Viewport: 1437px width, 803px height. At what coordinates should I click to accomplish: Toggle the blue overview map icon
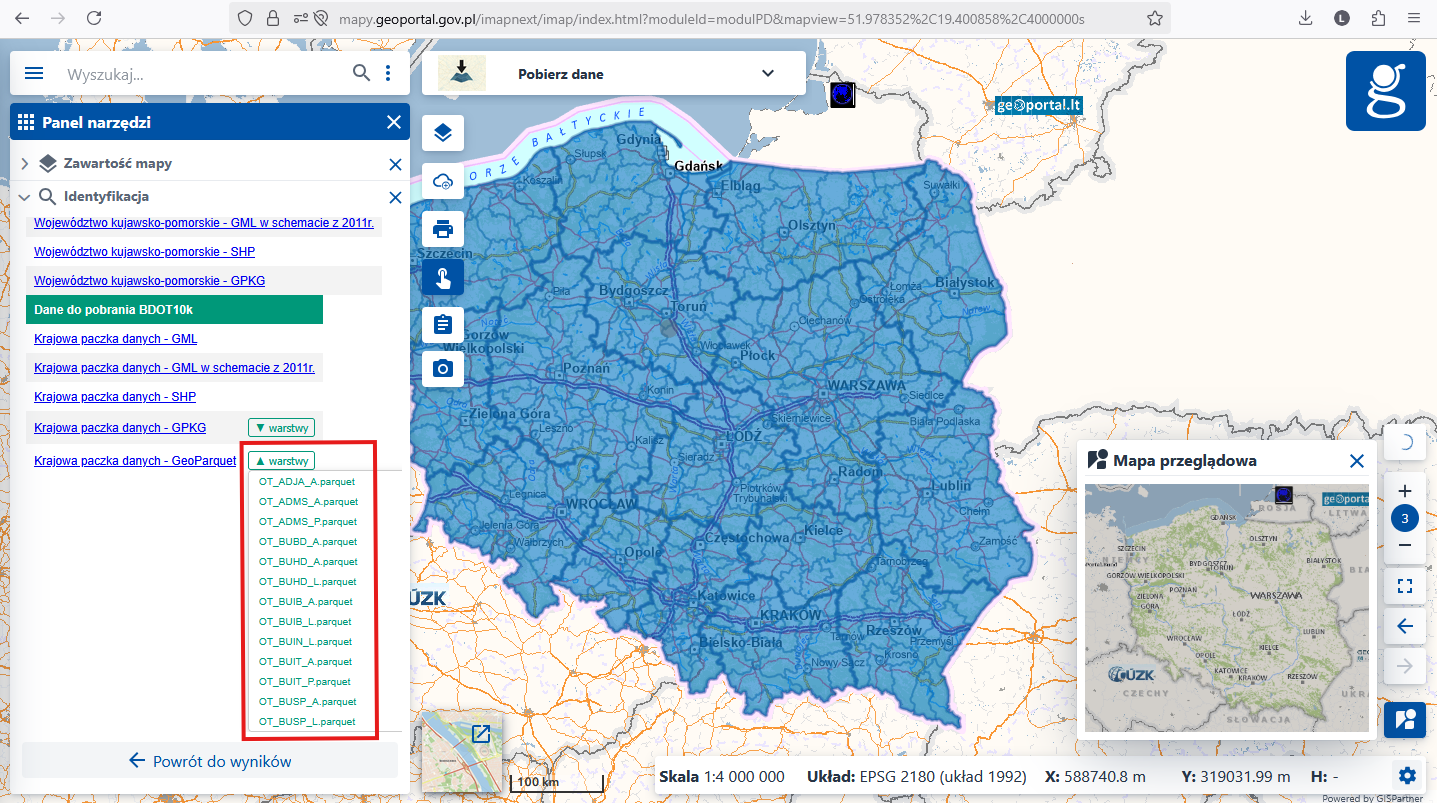point(1404,719)
